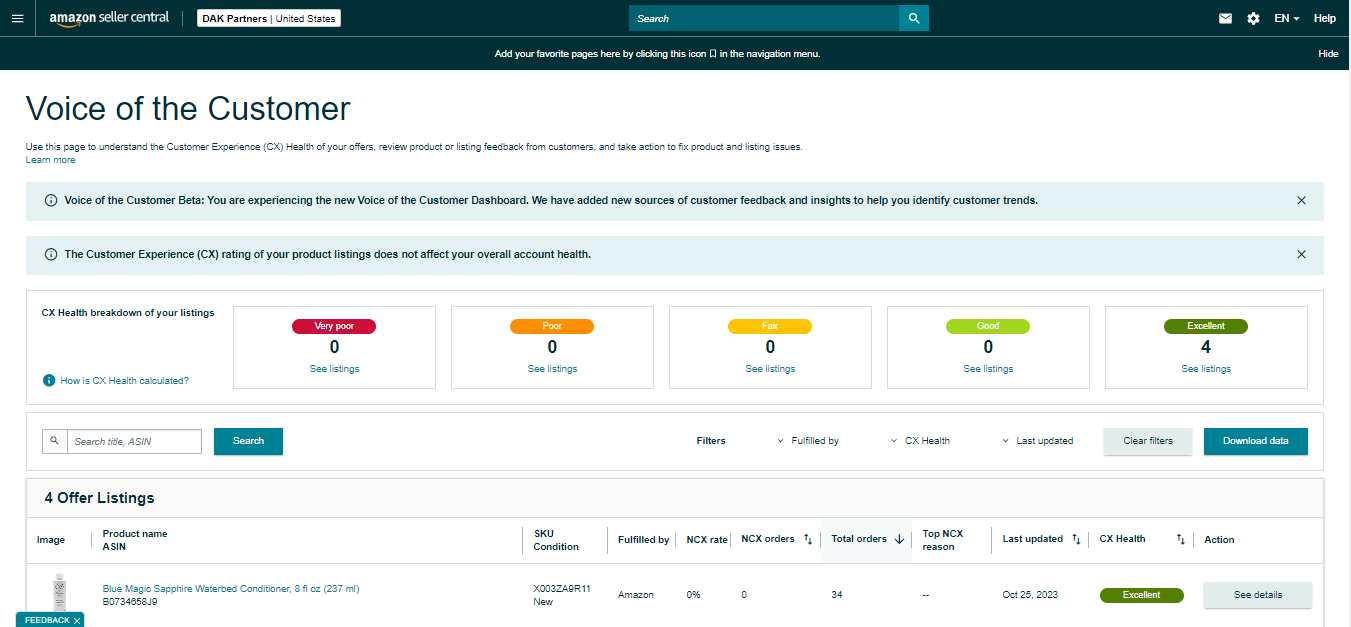Close the FEEDBACK tab with X
Image resolution: width=1351 pixels, height=627 pixels.
point(77,621)
